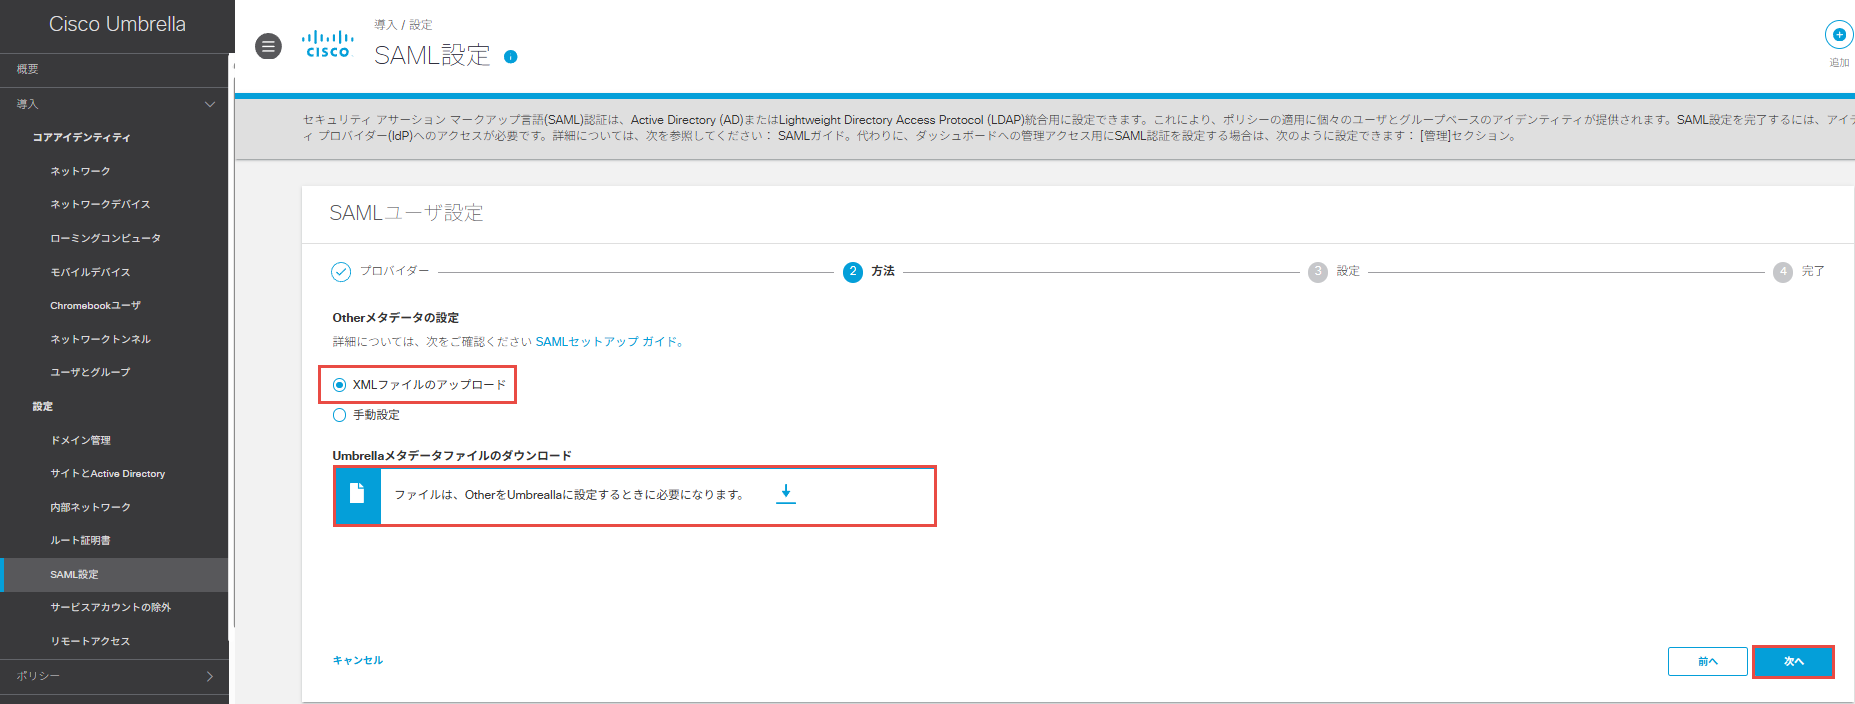Click step 4 完了 circle
This screenshot has height=704, width=1855.
point(1782,272)
